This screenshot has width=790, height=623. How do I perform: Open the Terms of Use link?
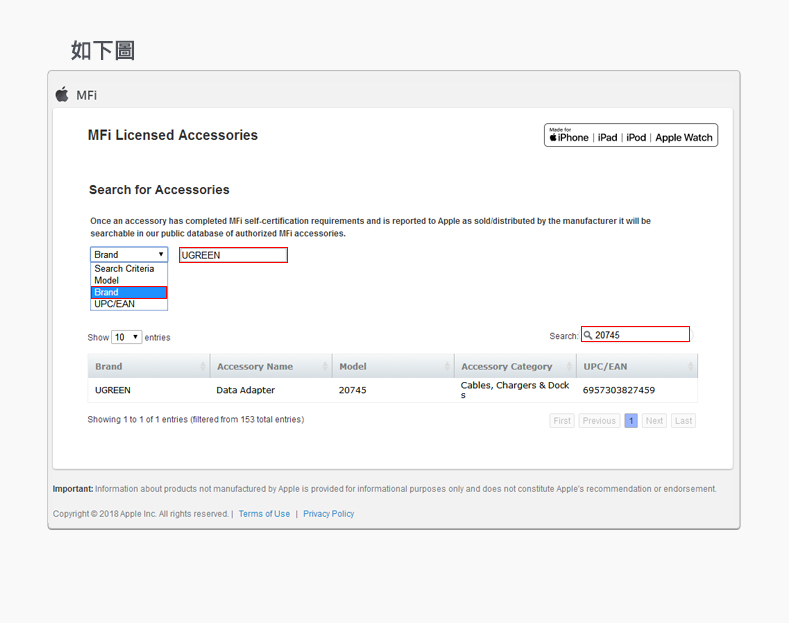point(264,514)
